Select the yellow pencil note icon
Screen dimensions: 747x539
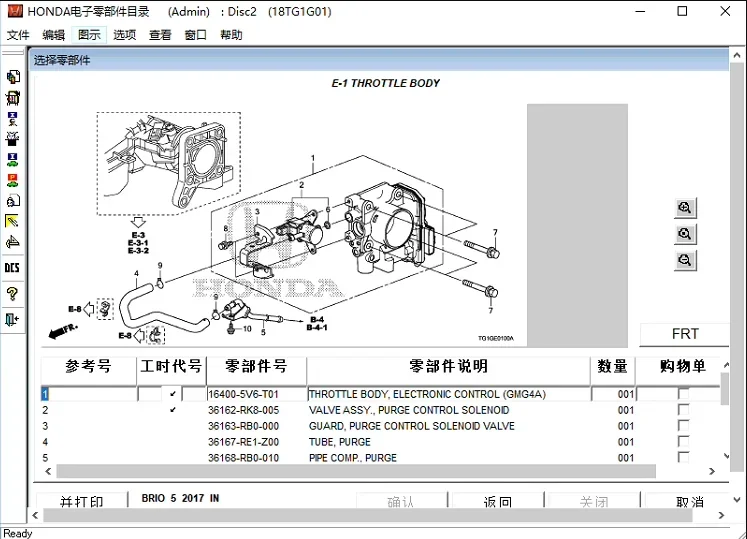click(13, 221)
